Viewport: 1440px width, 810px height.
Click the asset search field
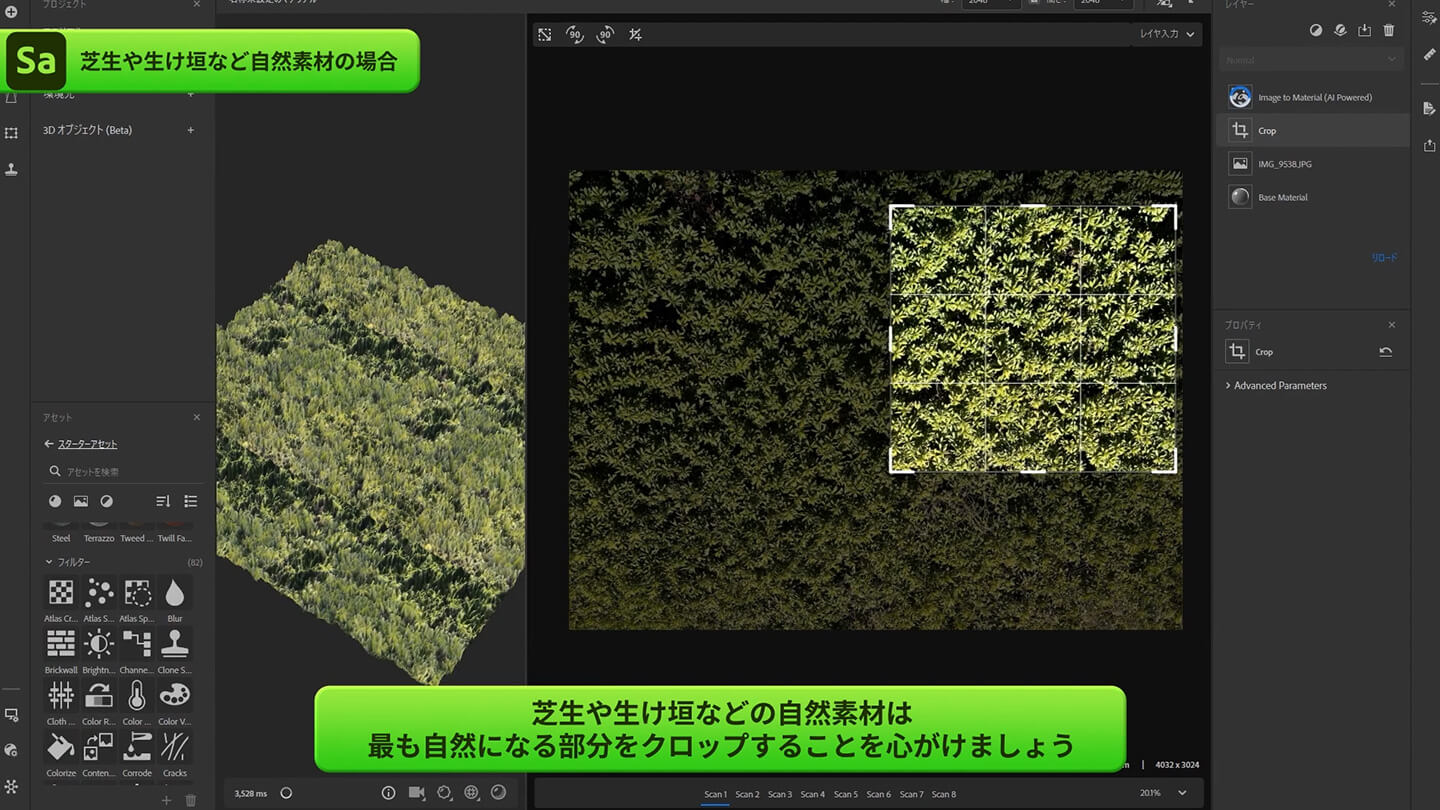click(124, 471)
